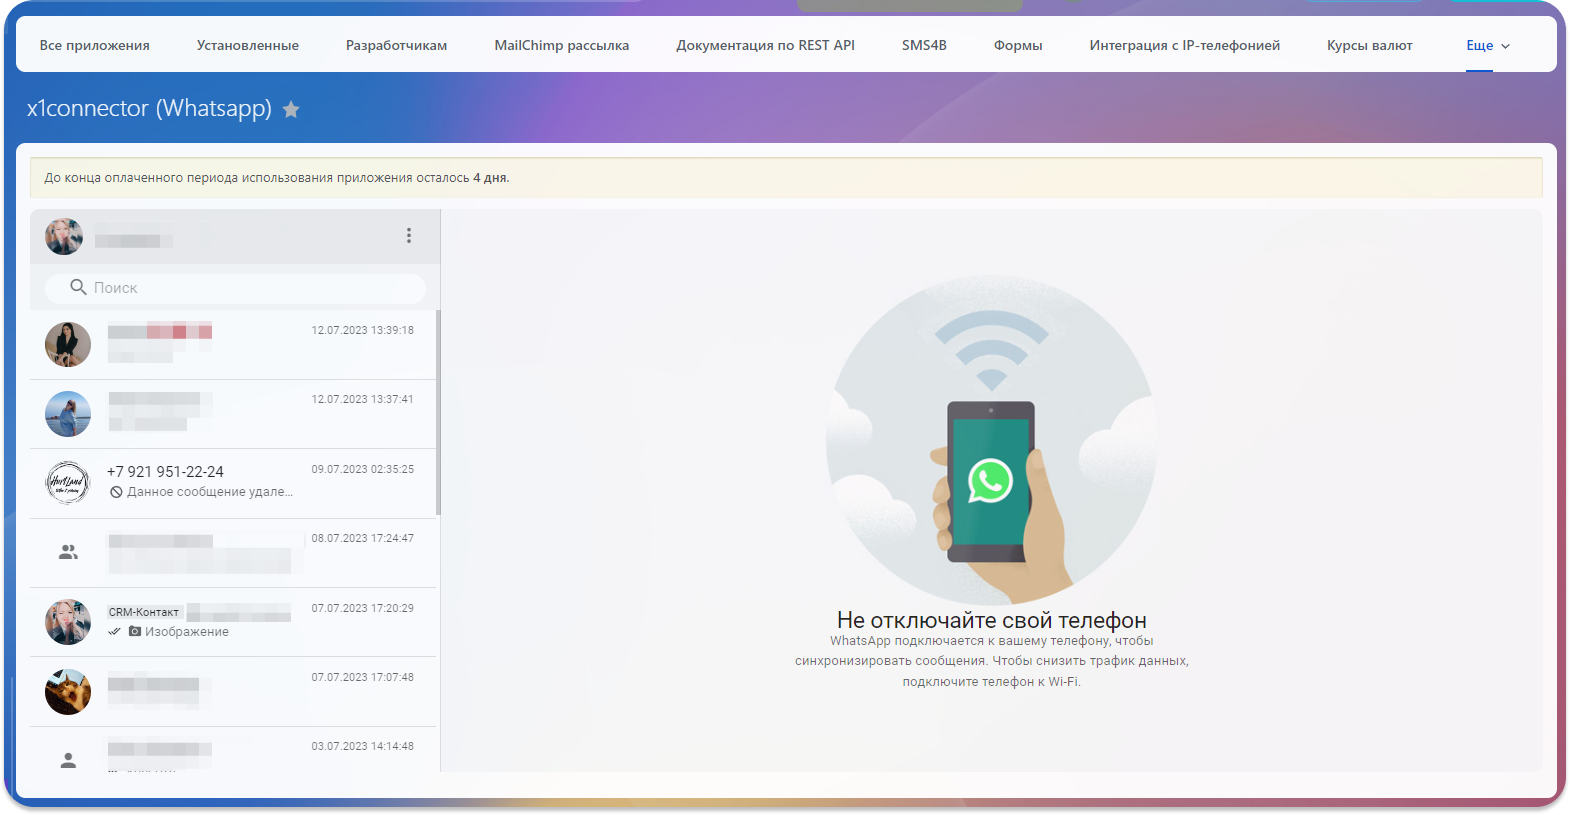Switch to Установленные tab
The image size is (1570, 815).
point(248,46)
